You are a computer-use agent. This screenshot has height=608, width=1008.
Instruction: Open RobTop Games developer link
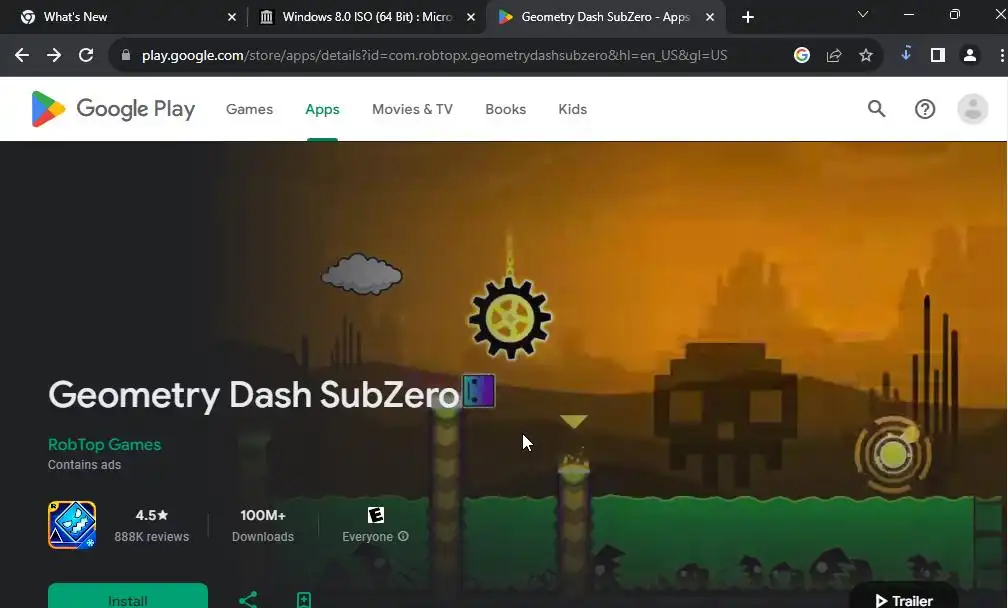point(104,444)
